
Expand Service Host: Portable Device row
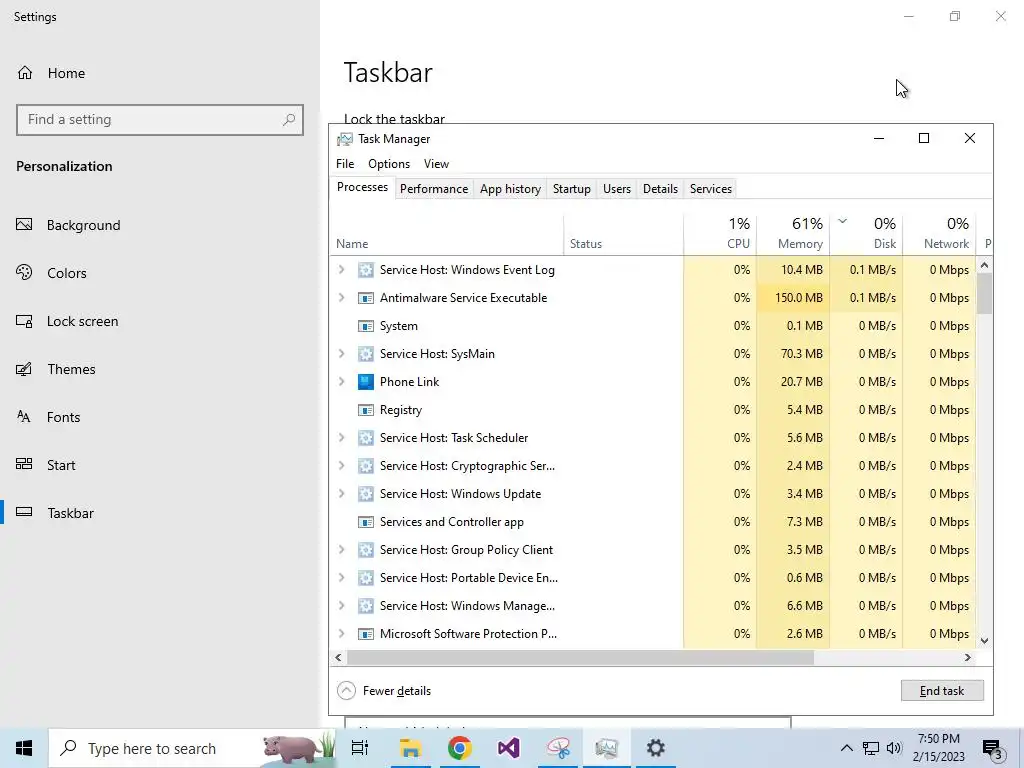(x=342, y=578)
